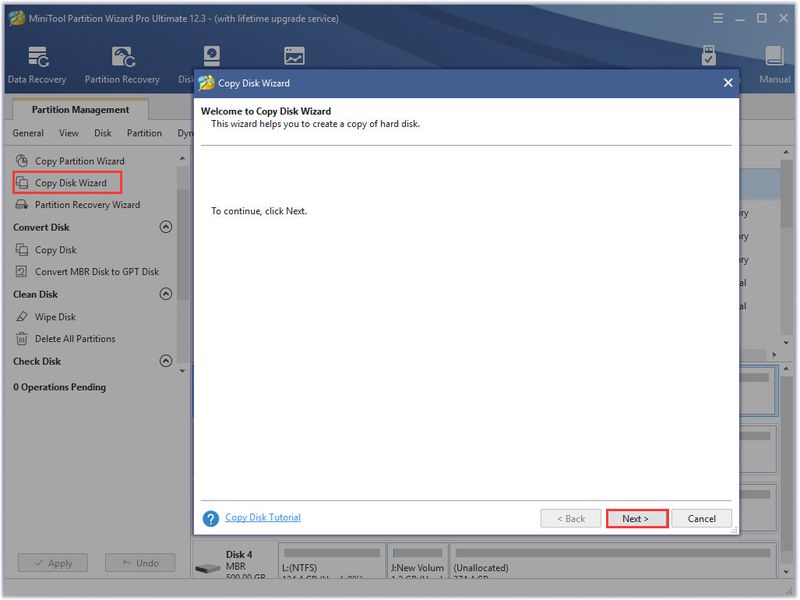
Task: Select Partition Recovery Wizard entry
Action: (x=87, y=205)
